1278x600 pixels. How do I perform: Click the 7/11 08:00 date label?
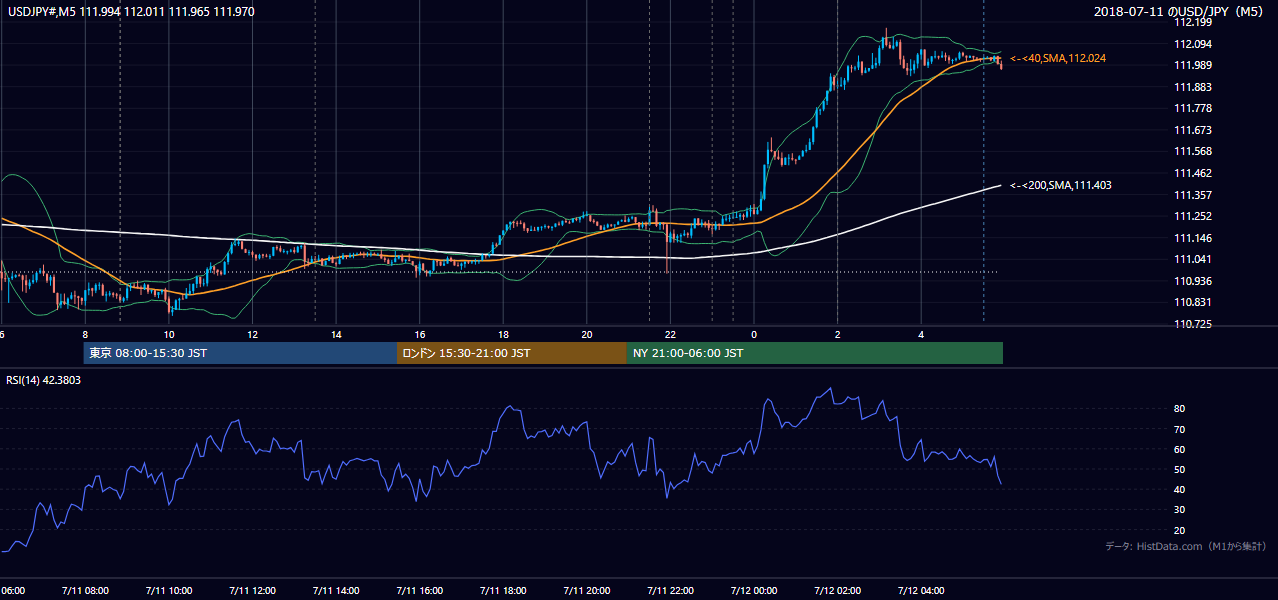[x=84, y=591]
